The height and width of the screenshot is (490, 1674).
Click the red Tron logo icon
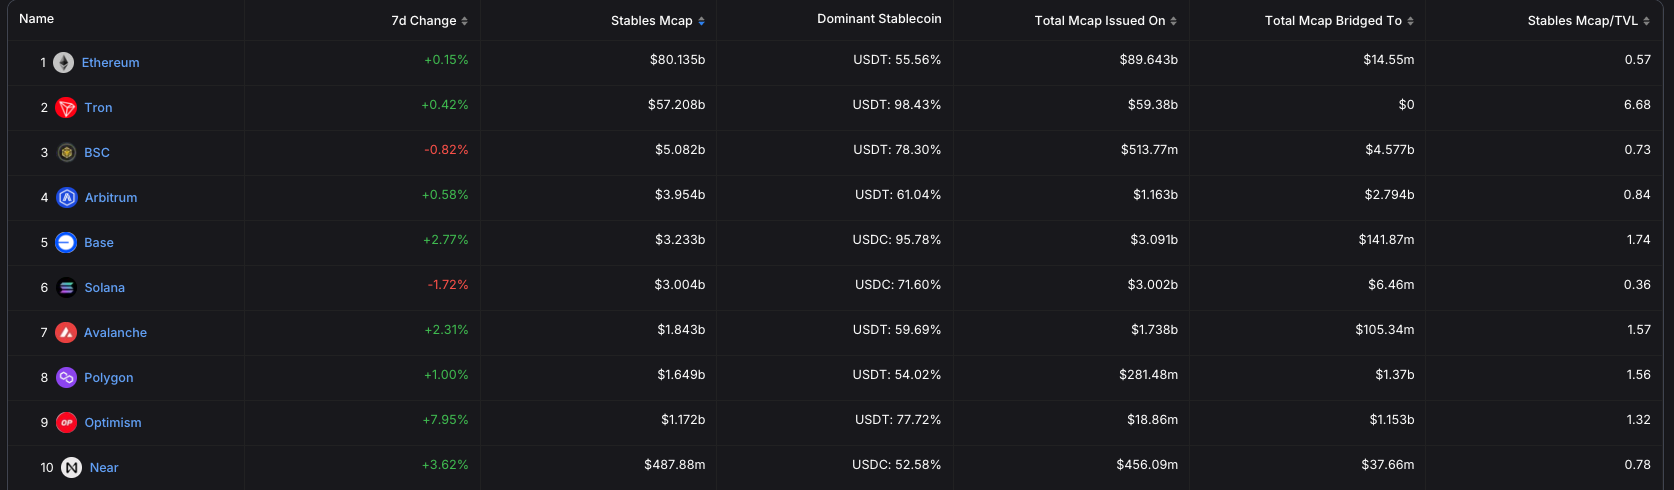point(66,108)
